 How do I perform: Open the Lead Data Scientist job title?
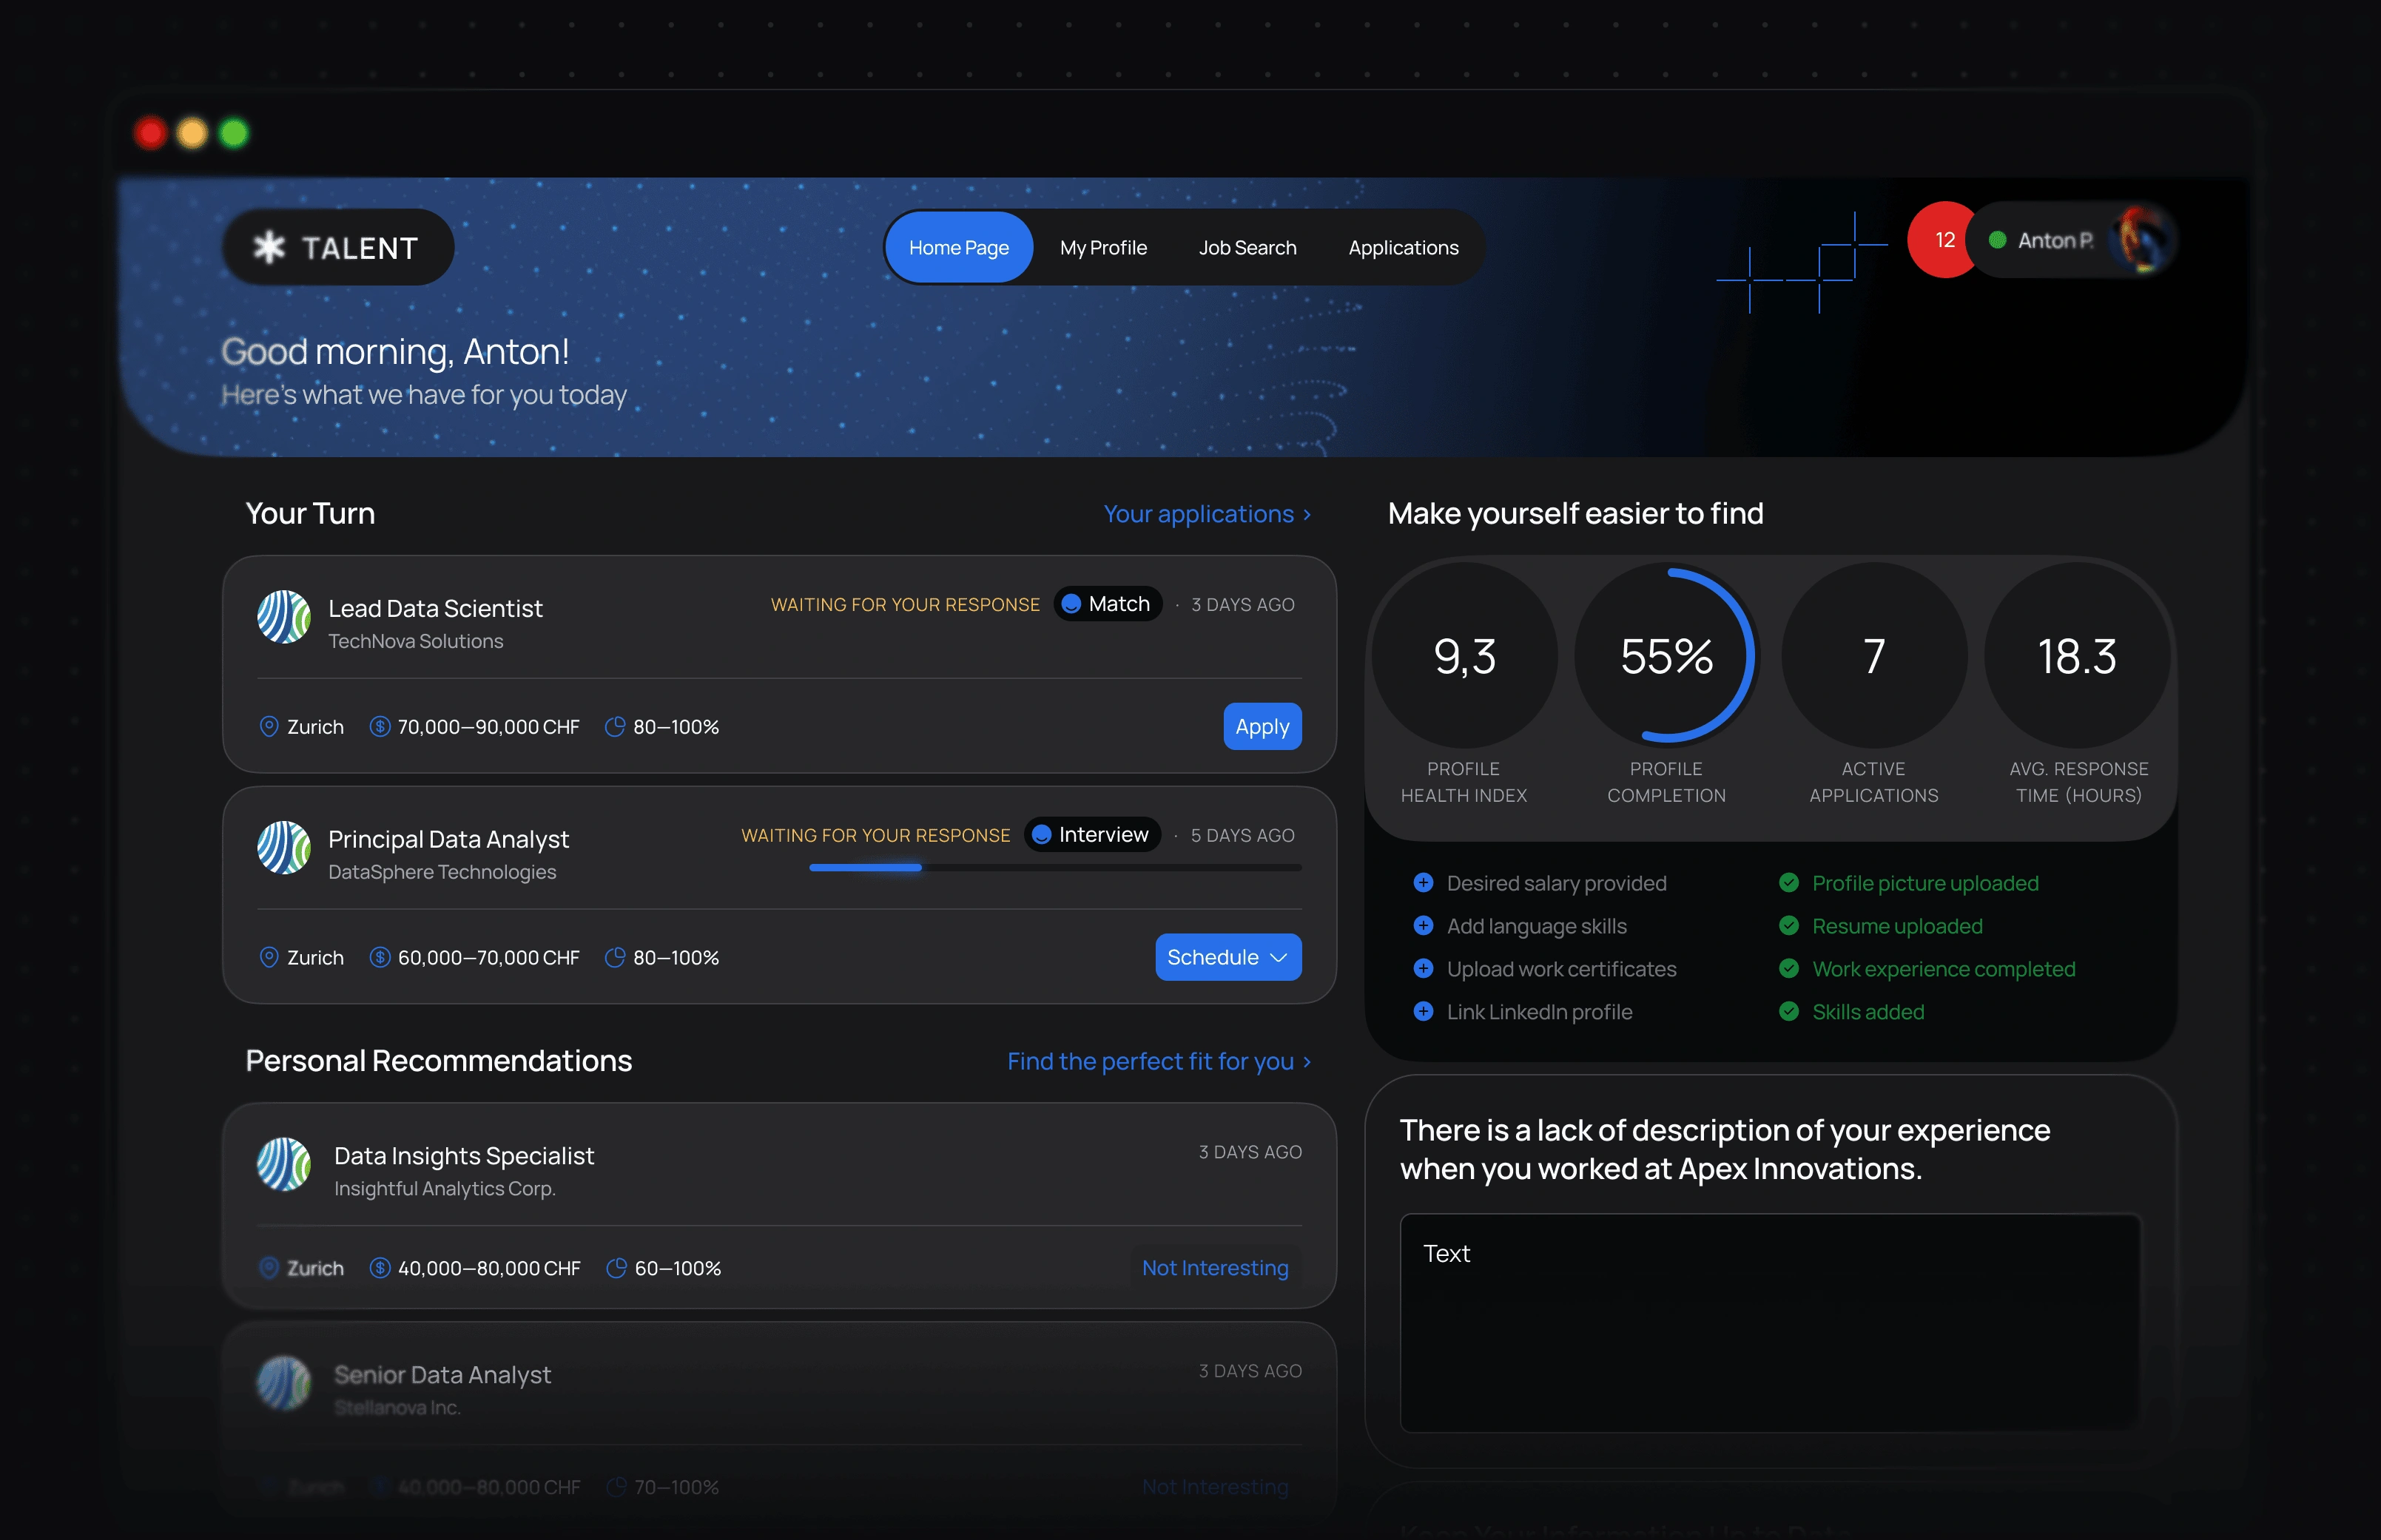point(435,608)
